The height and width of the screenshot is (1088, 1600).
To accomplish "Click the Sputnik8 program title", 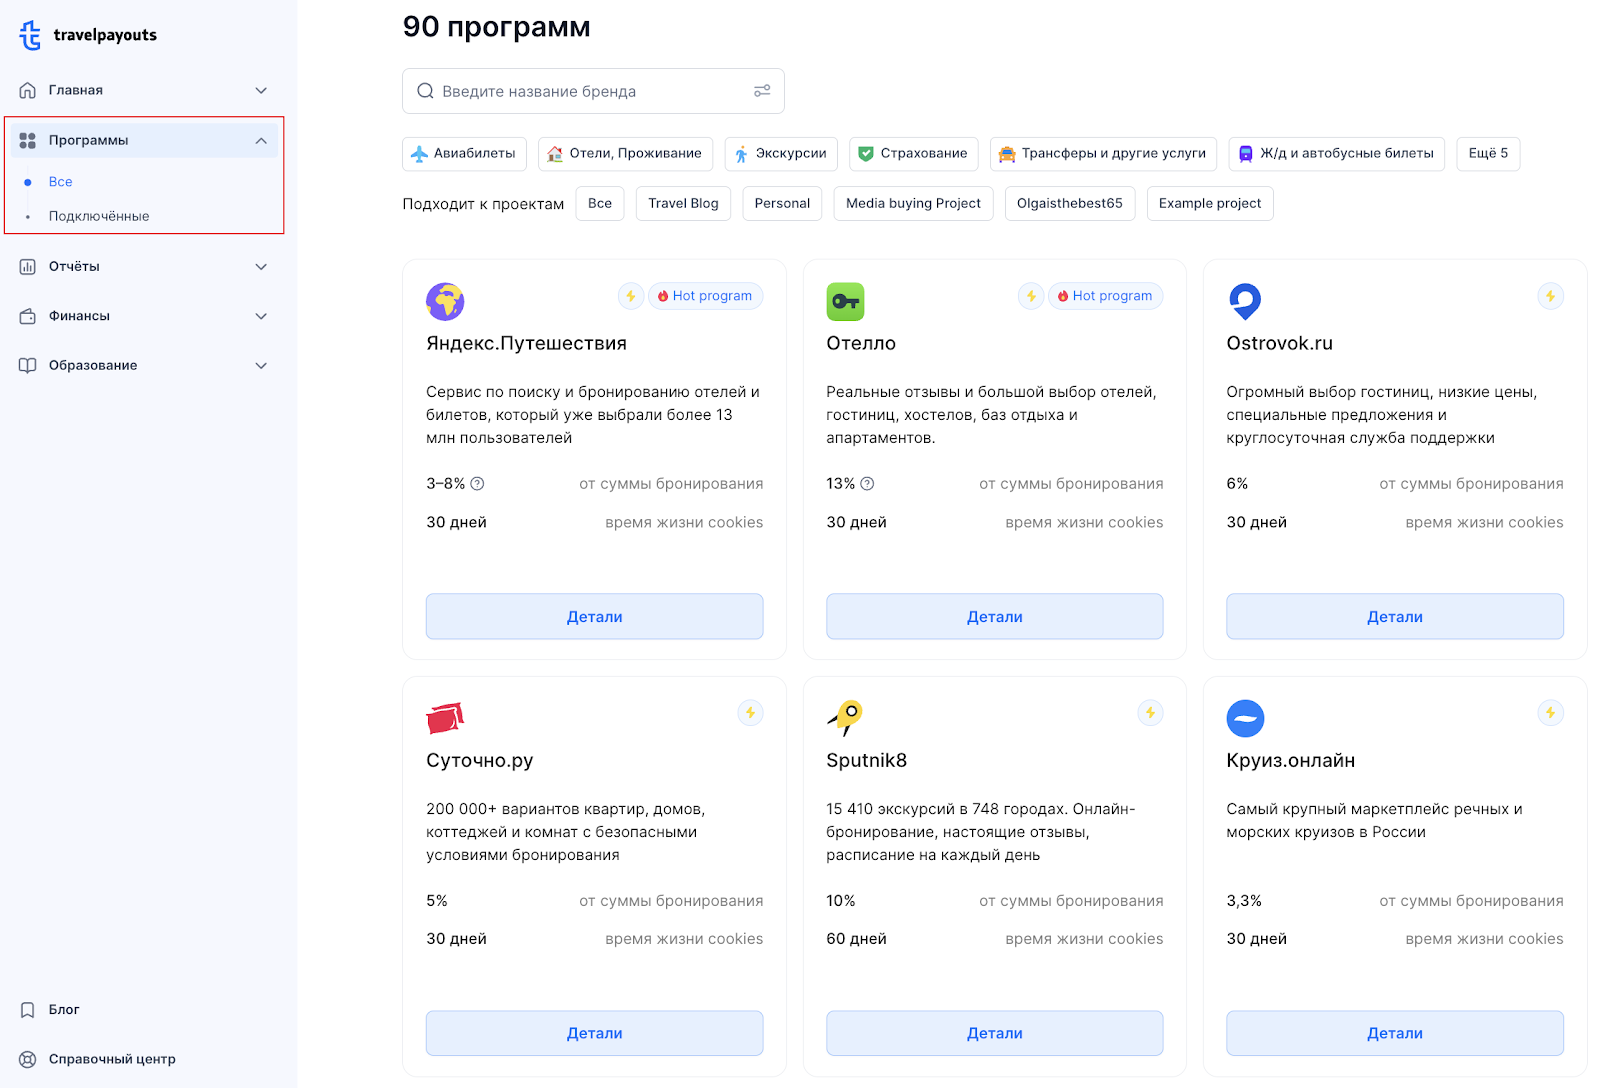I will (867, 761).
